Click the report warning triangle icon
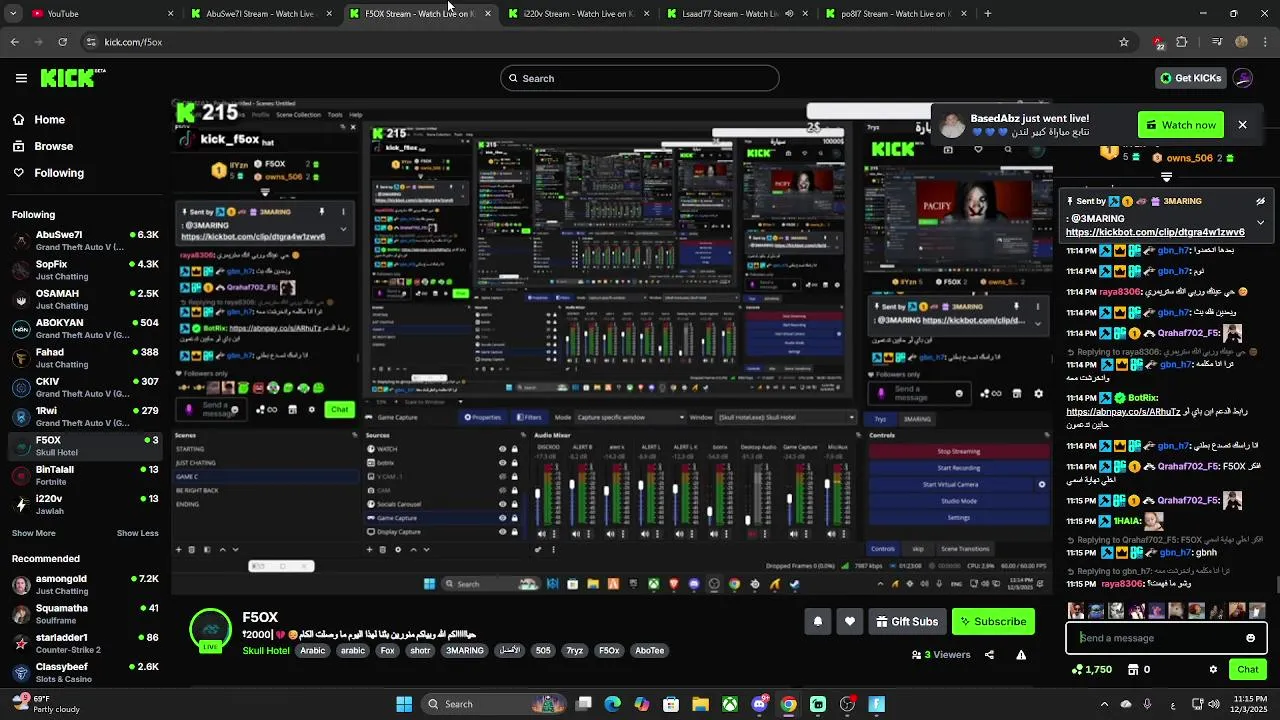The width and height of the screenshot is (1280, 720). (1021, 655)
